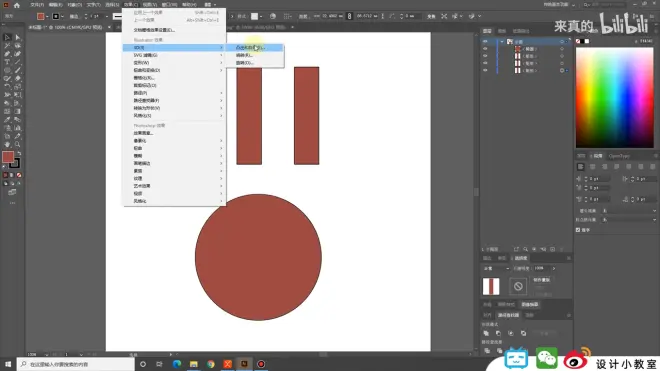This screenshot has height=371, width=660.
Task: Toggle eye of first rectangle sublayer
Action: point(485,56)
